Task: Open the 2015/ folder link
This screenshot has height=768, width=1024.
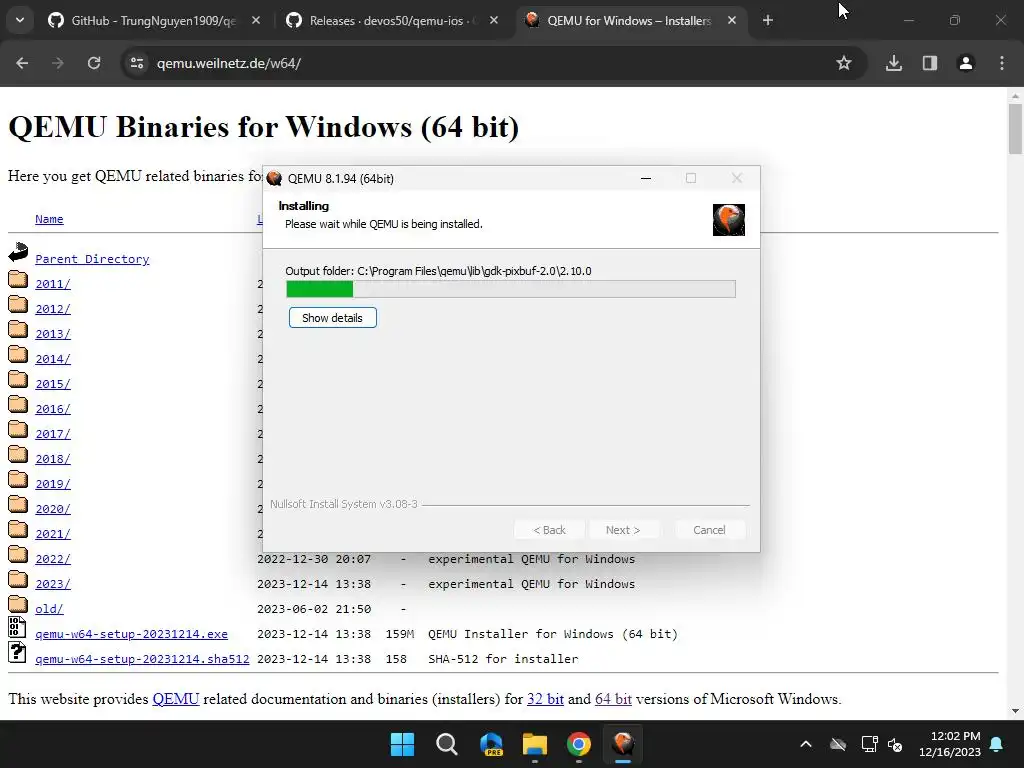Action: [53, 384]
